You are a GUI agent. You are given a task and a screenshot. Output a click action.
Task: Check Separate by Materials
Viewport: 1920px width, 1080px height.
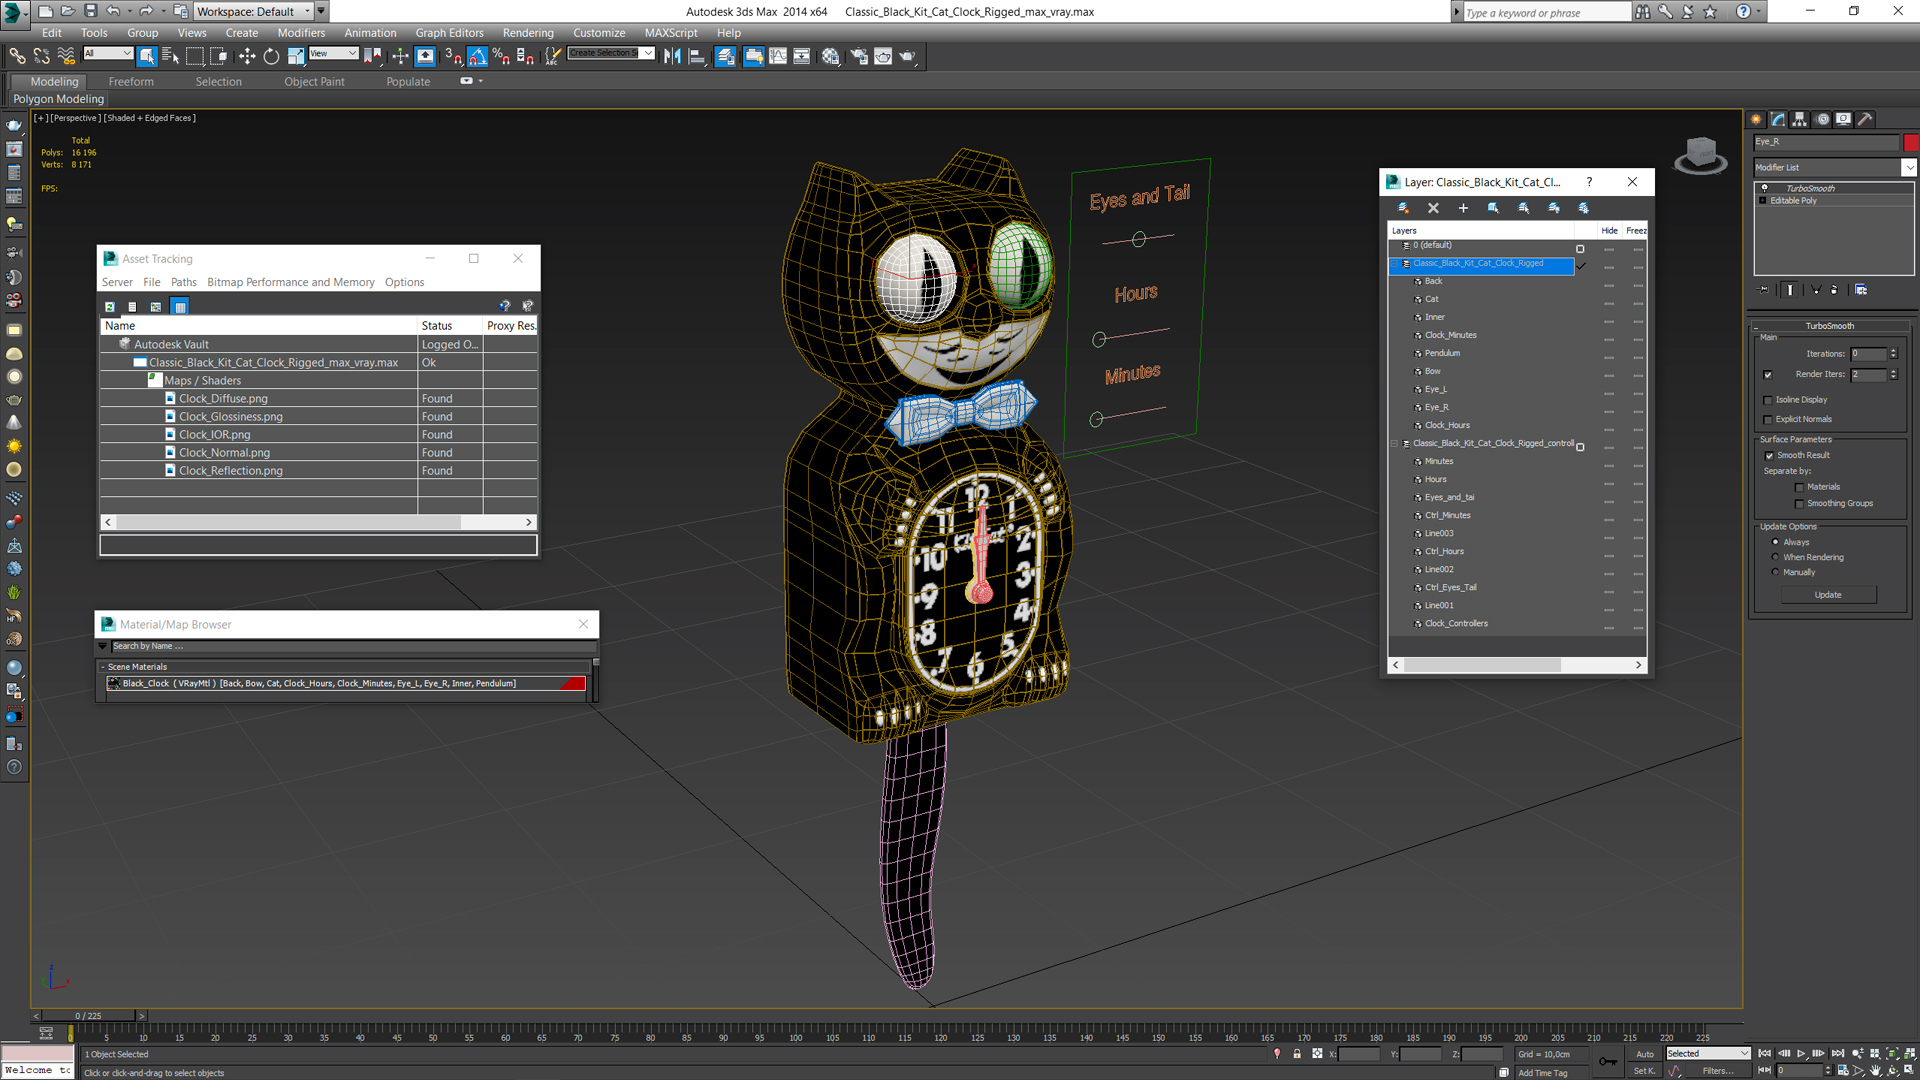pos(1800,488)
